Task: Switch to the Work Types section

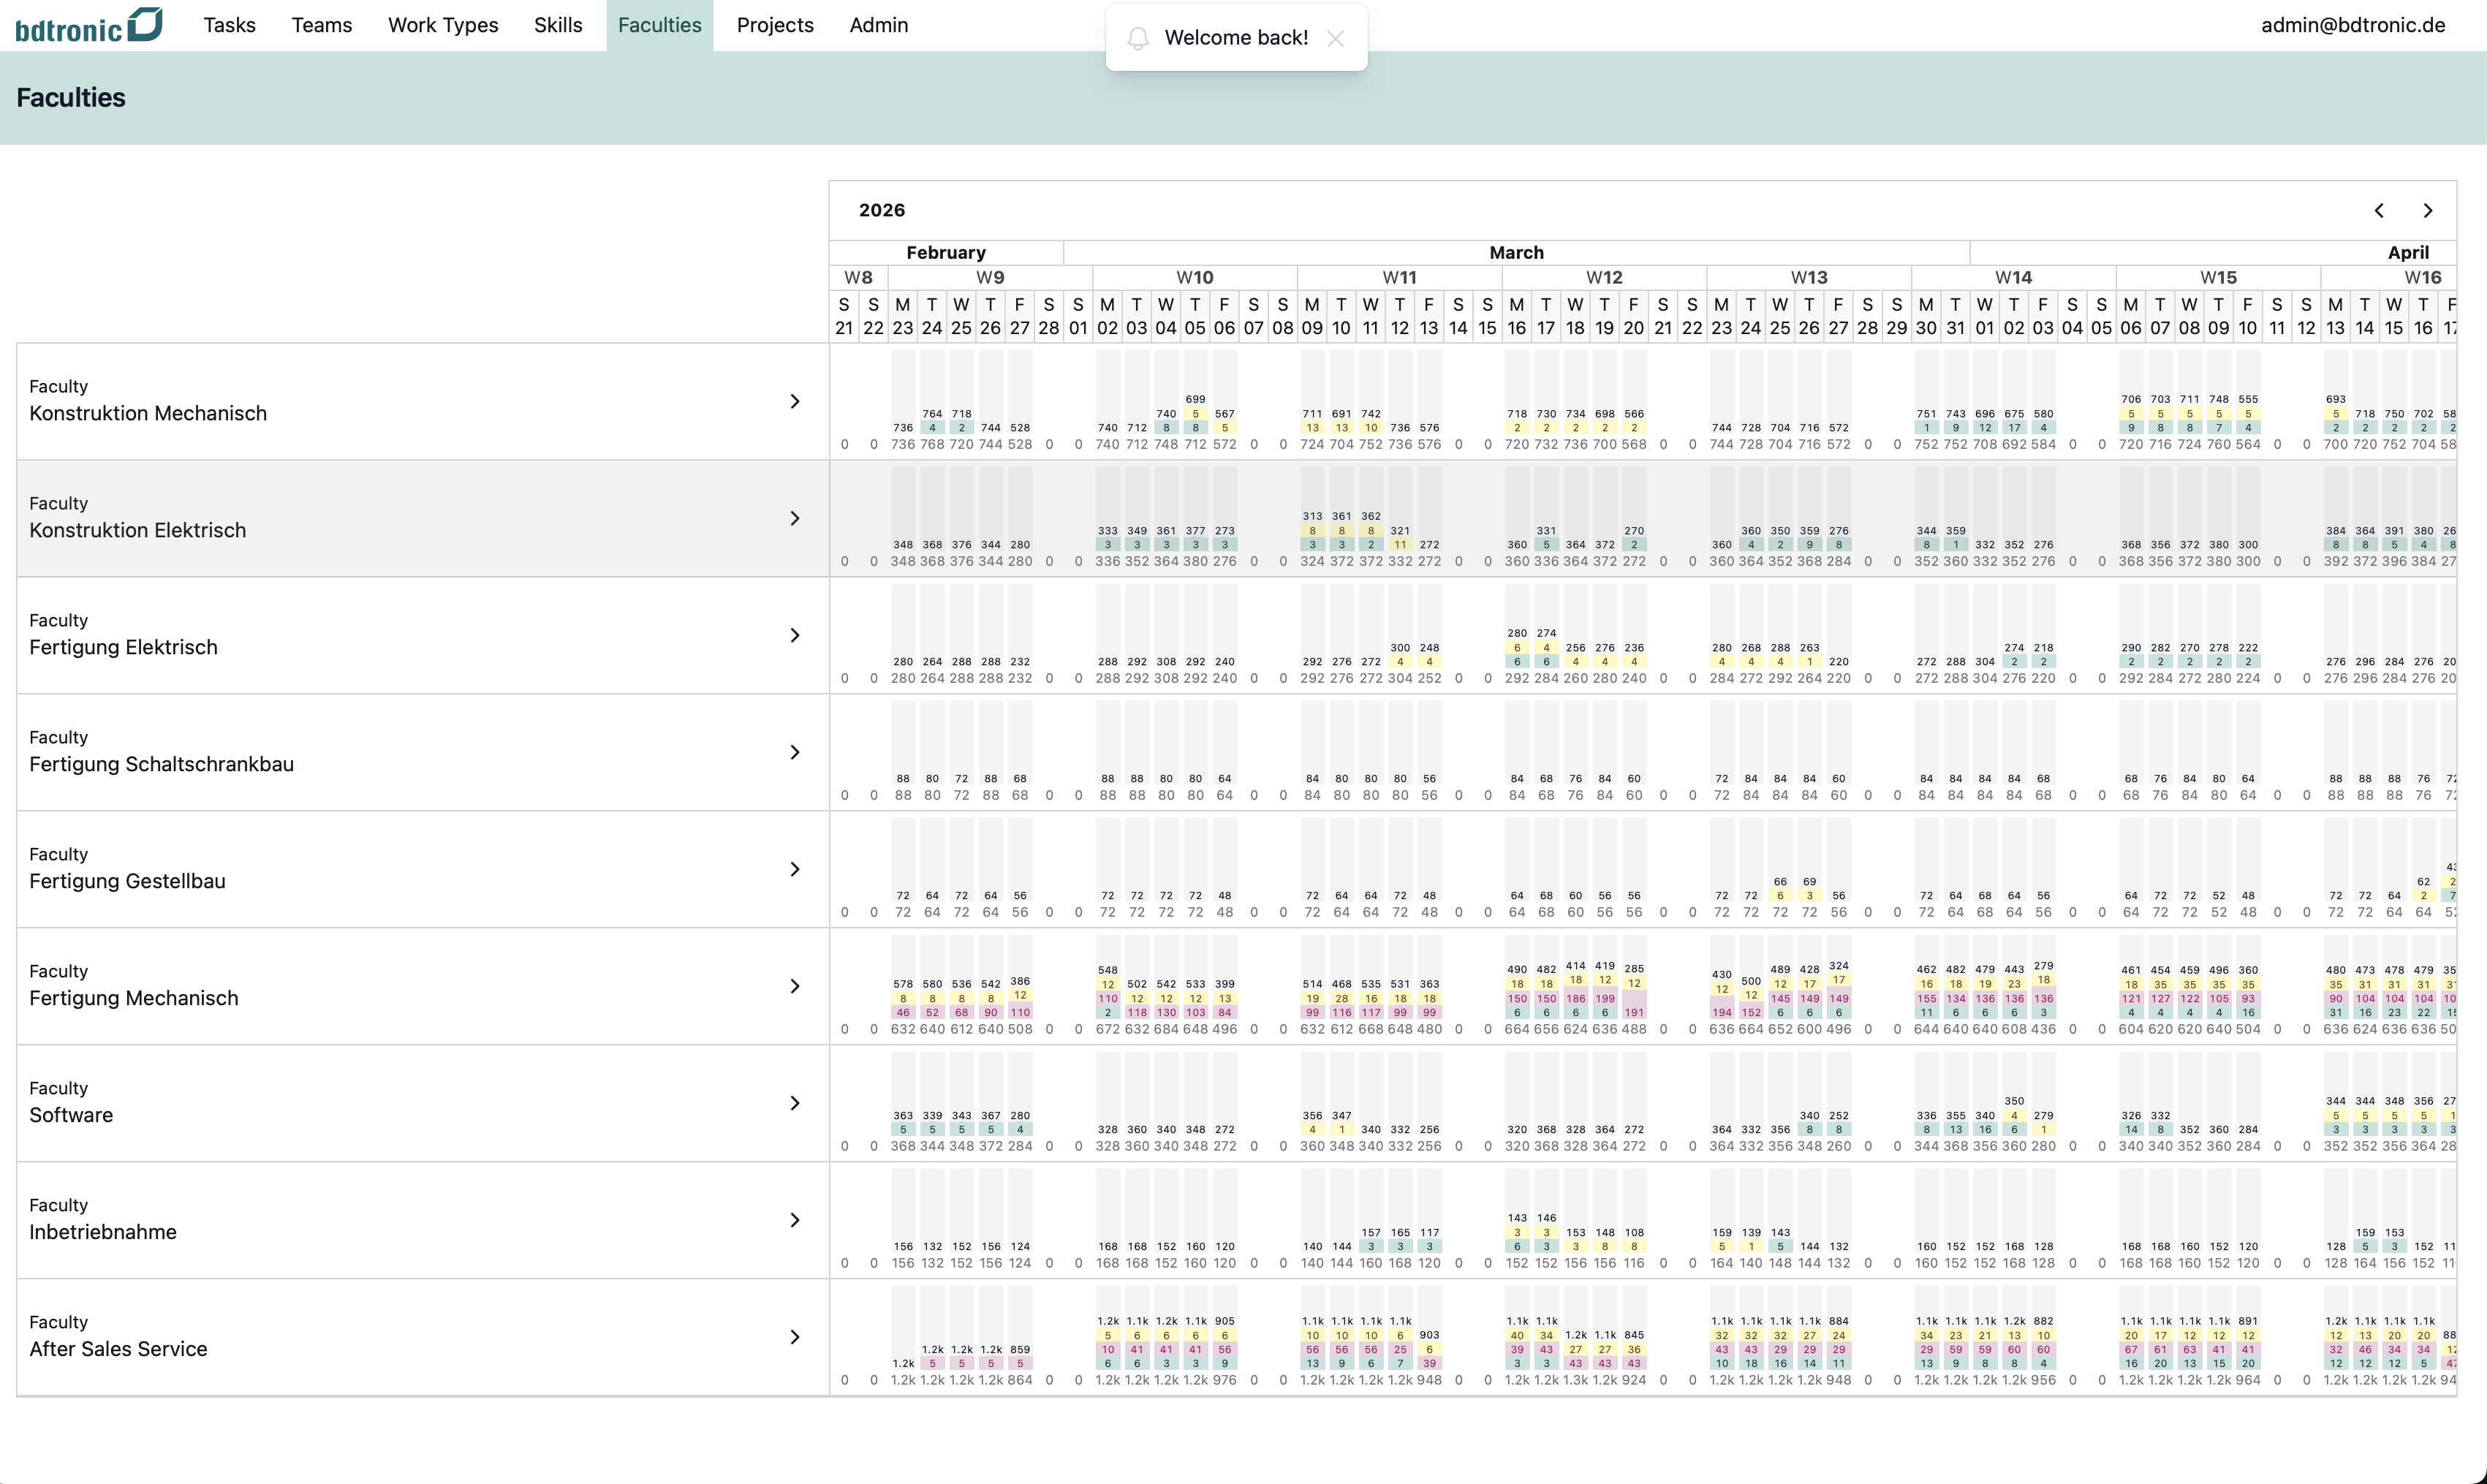Action: [443, 24]
